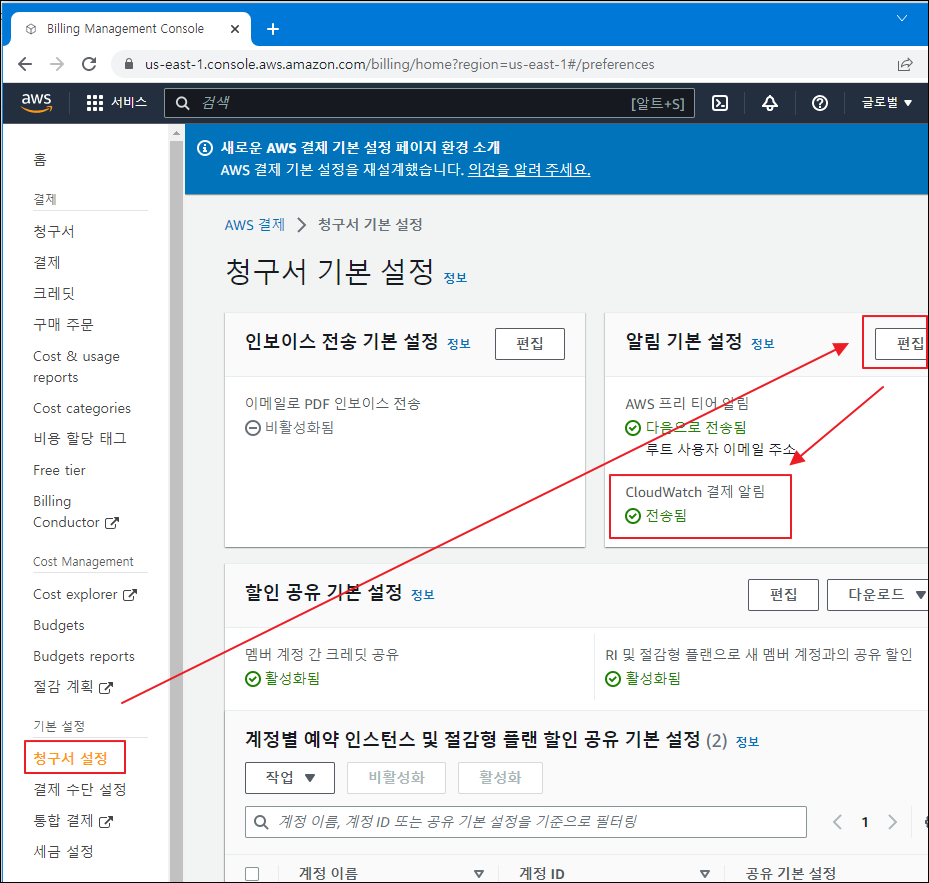Click 편집 for 할인 공유 기본 설정
The image size is (929, 883).
coord(783,595)
